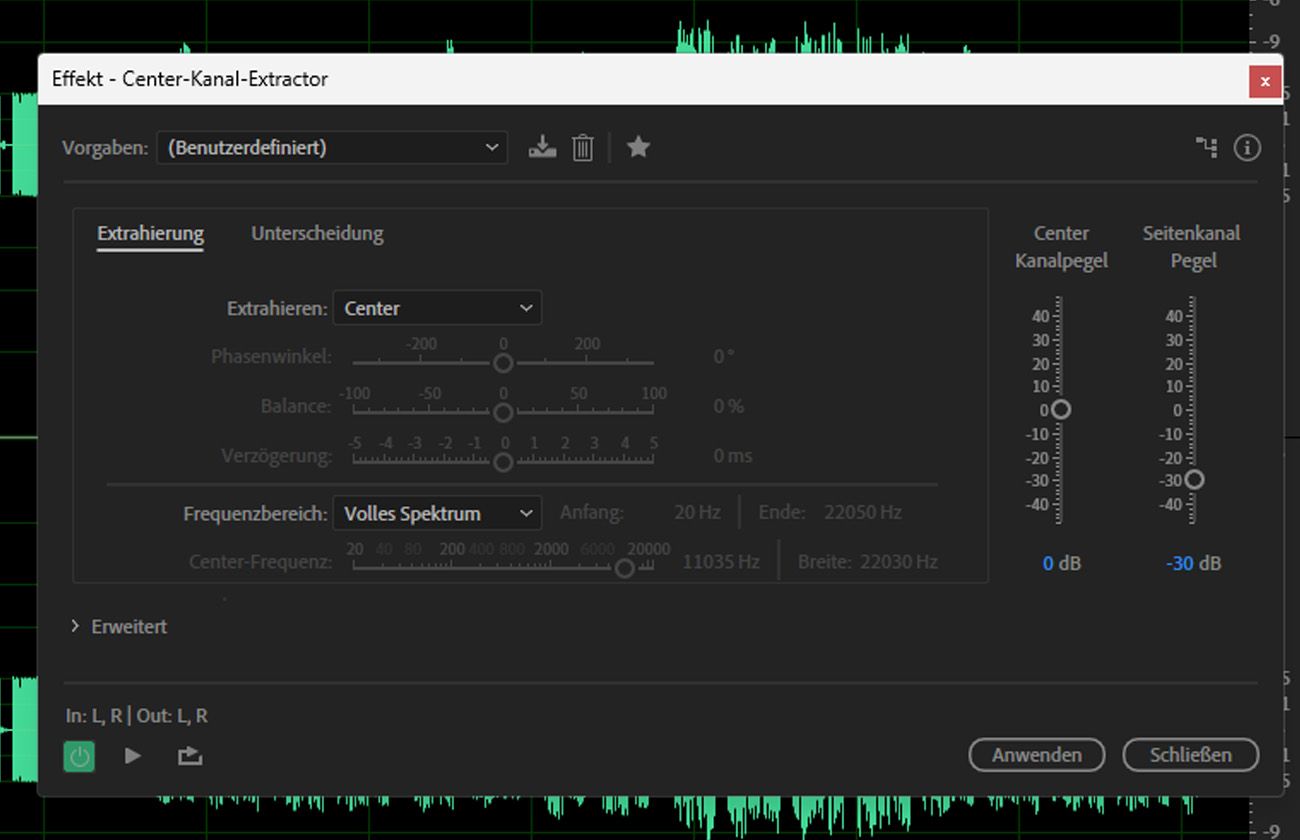Image resolution: width=1300 pixels, height=840 pixels.
Task: Click the Center Kanalpegel slider knob
Action: coord(1061,409)
